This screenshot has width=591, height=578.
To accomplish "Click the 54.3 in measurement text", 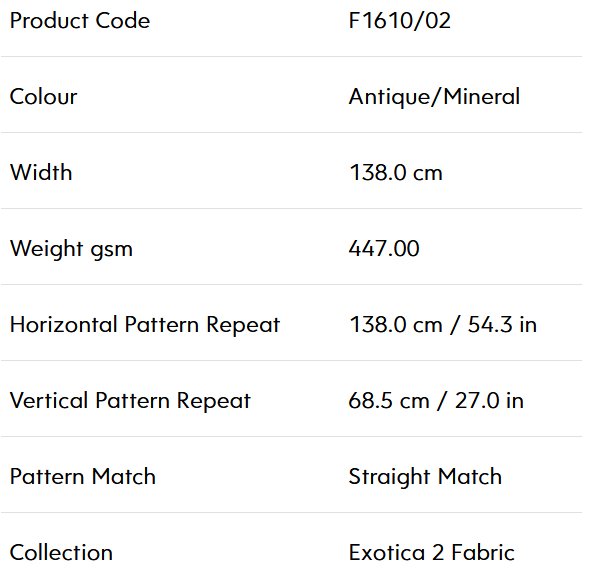I will 502,324.
